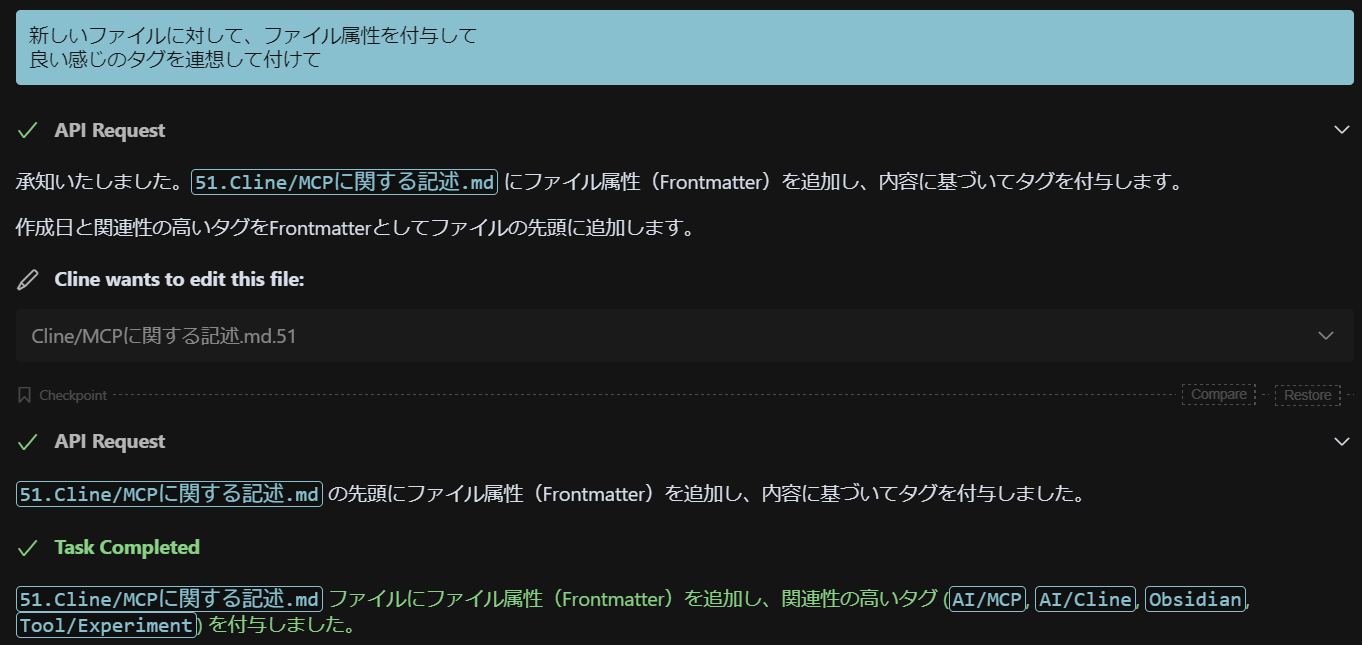Viewport: 1362px width, 645px height.
Task: Click the Tool/Experiment tag
Action: [x=106, y=626]
